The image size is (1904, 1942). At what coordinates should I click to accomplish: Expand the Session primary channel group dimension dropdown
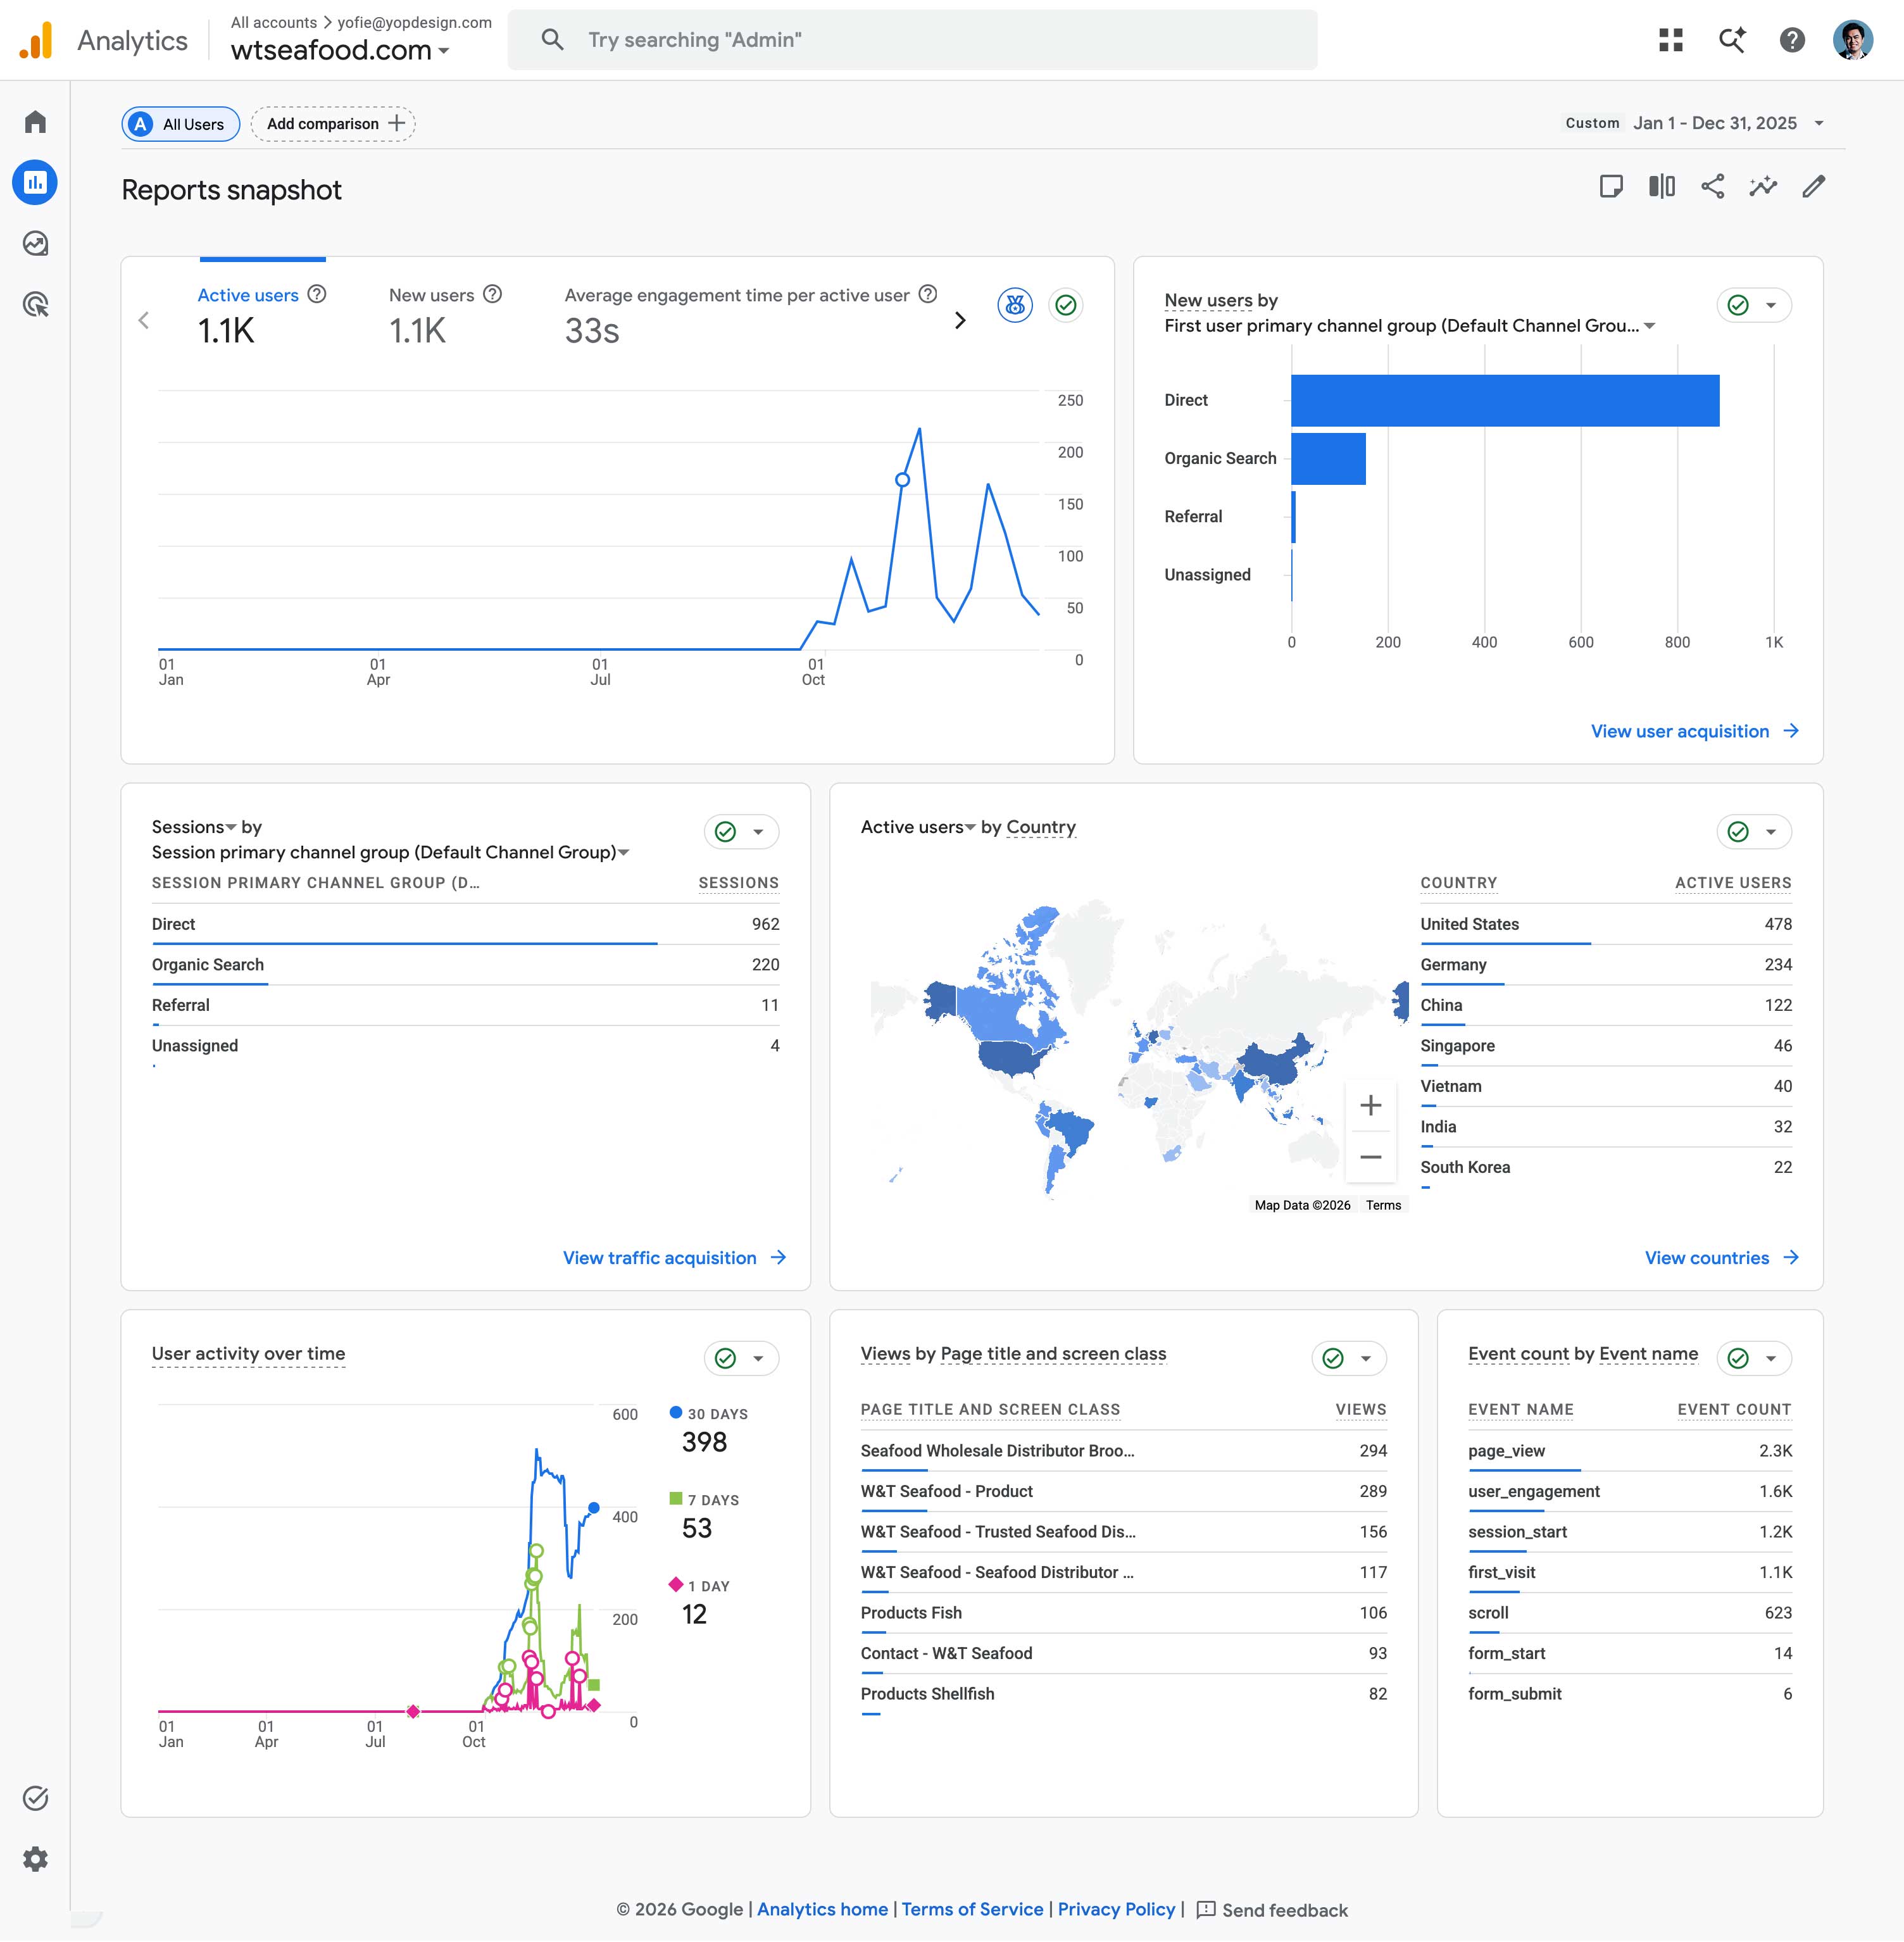[x=391, y=852]
